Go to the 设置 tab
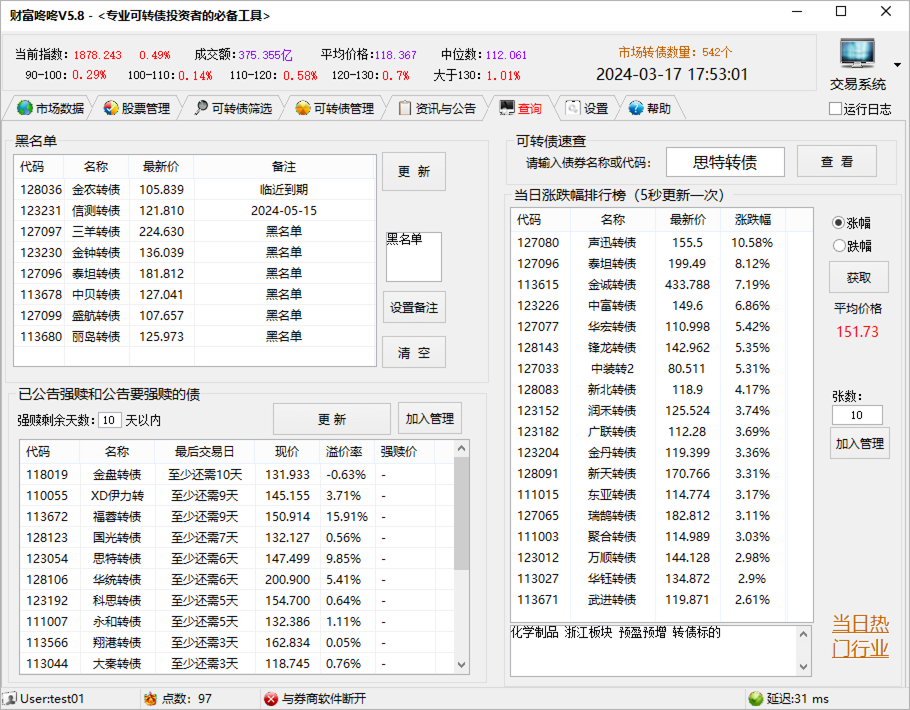Viewport: 910px width, 710px height. tap(587, 108)
